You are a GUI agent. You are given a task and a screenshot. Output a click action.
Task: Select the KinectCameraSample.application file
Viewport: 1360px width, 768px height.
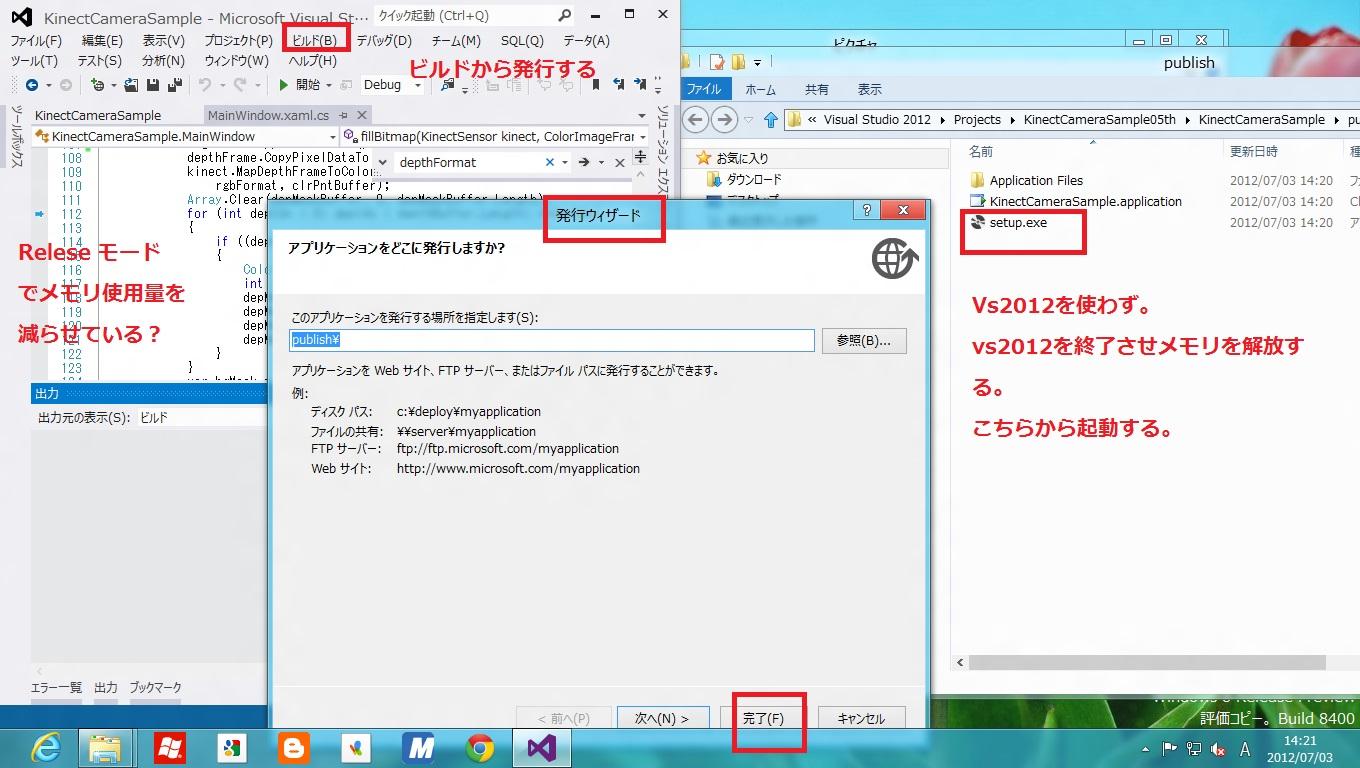click(1085, 202)
